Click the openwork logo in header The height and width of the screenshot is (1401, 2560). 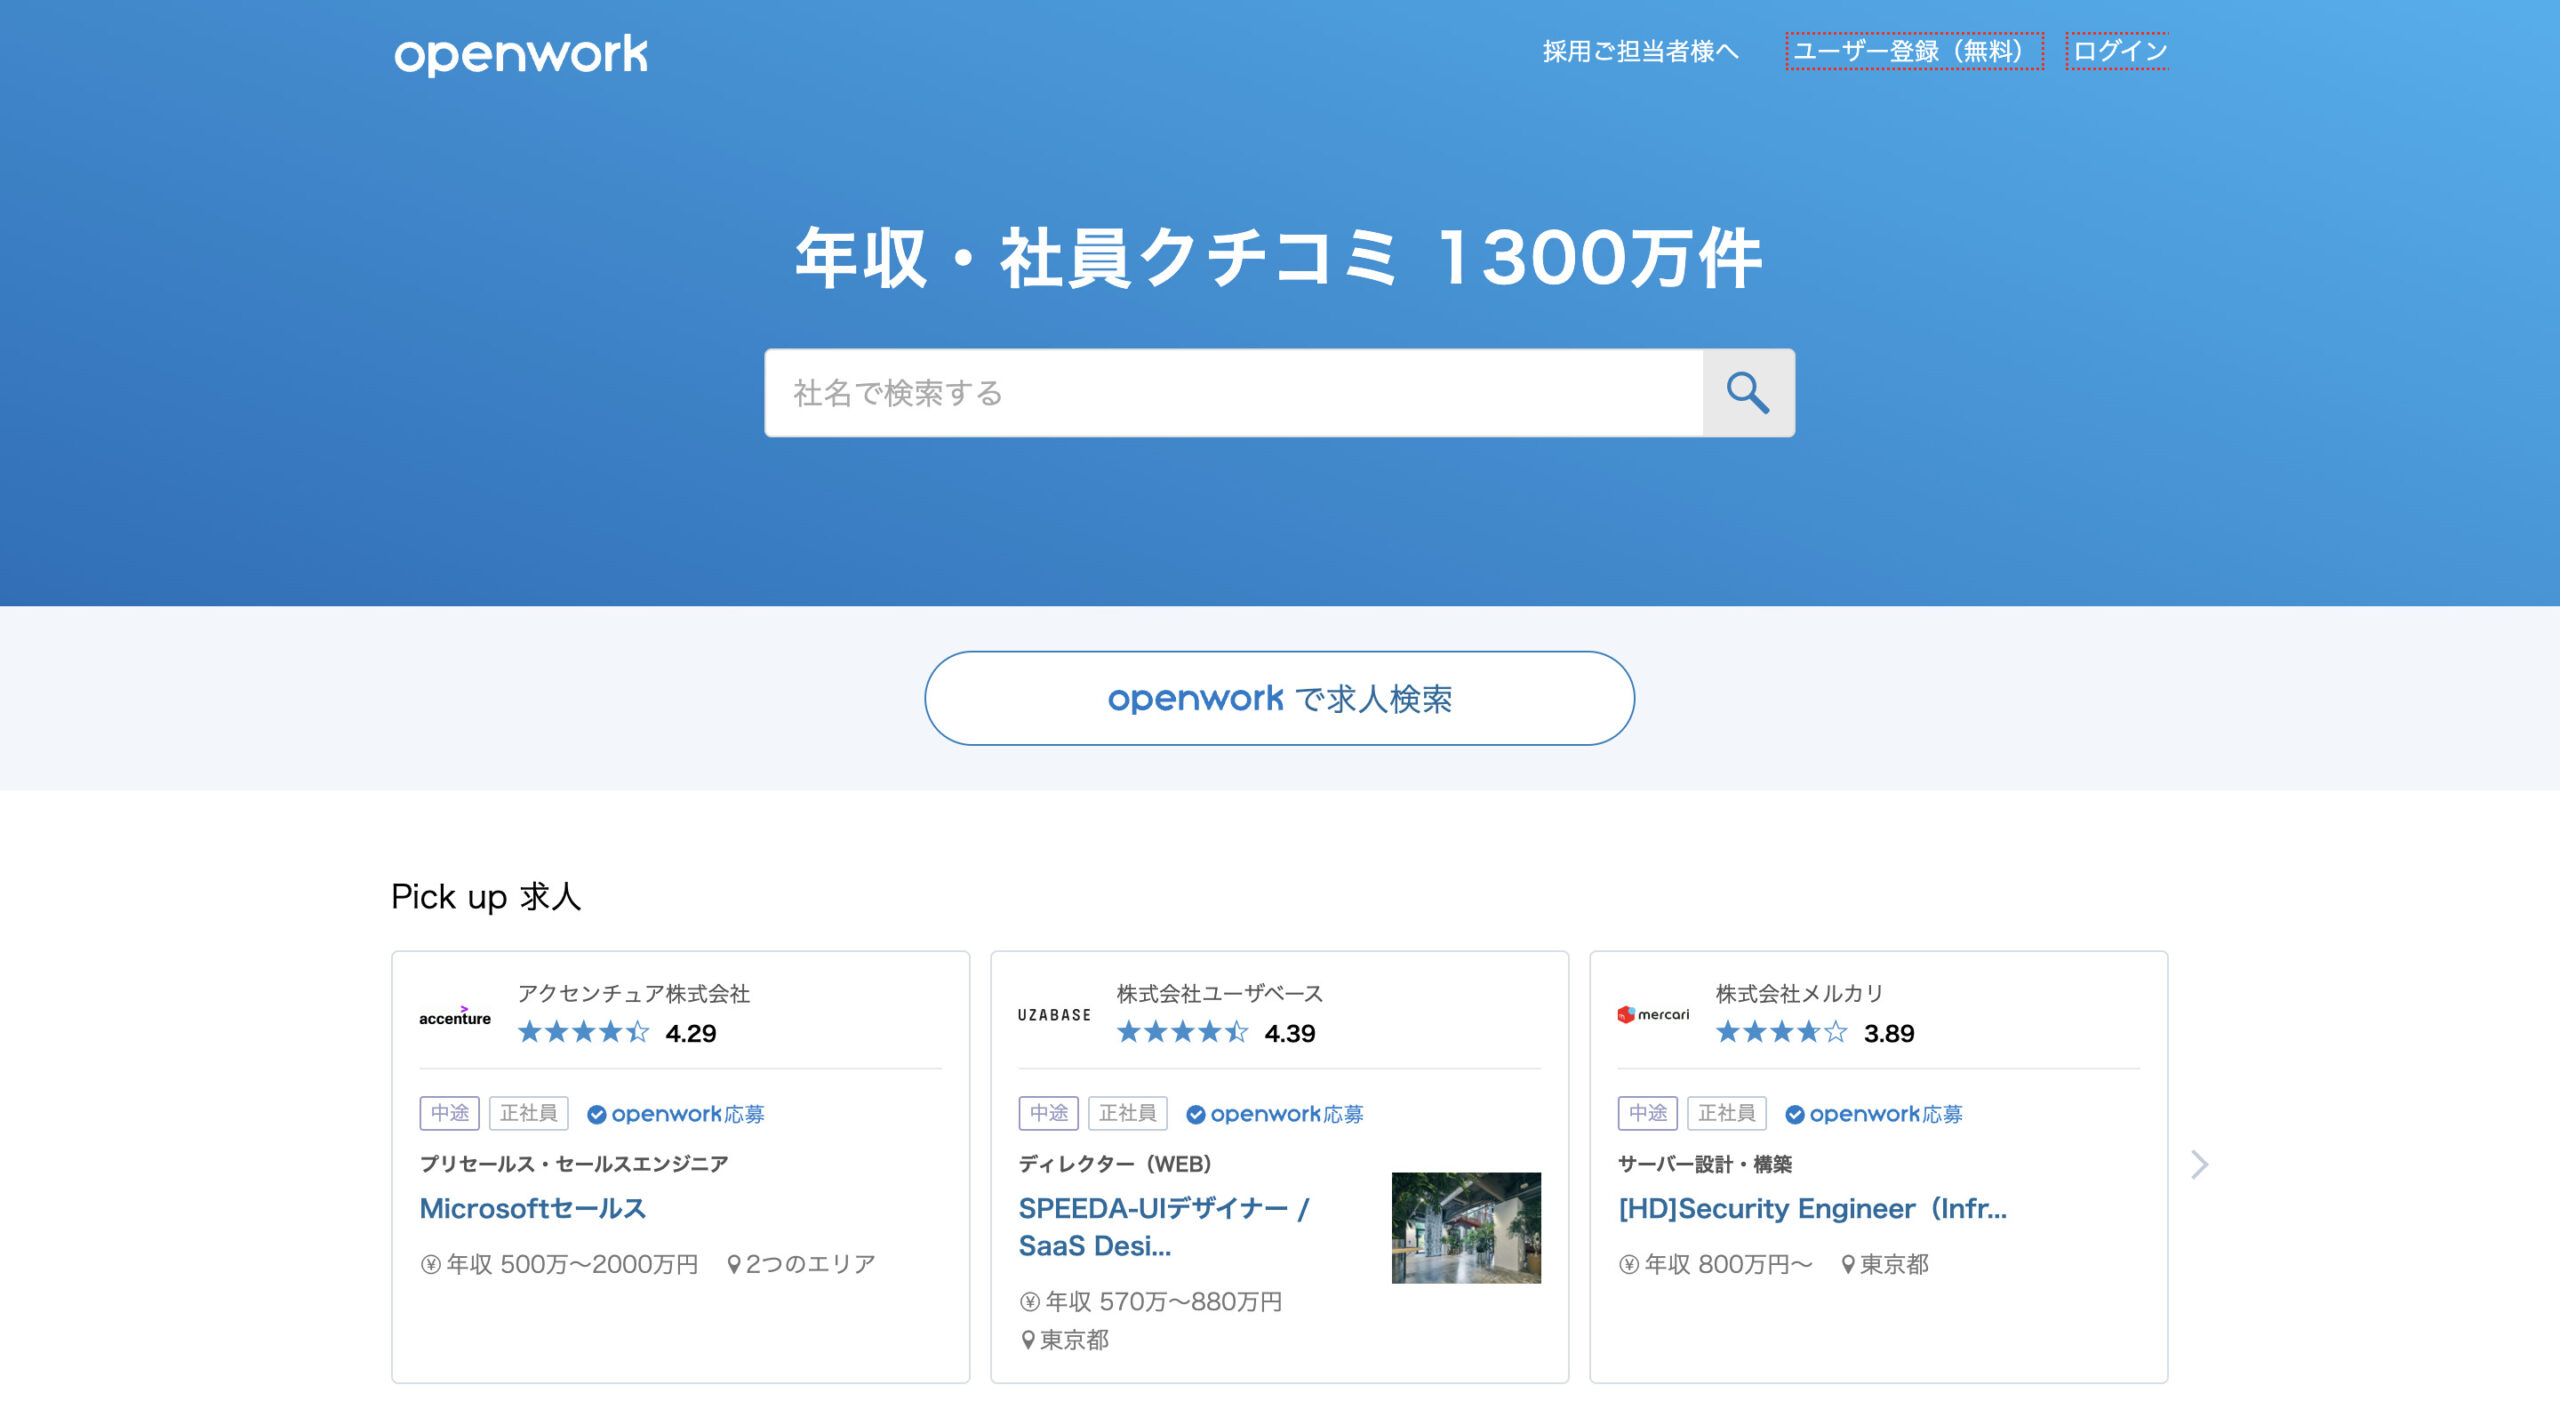521,54
